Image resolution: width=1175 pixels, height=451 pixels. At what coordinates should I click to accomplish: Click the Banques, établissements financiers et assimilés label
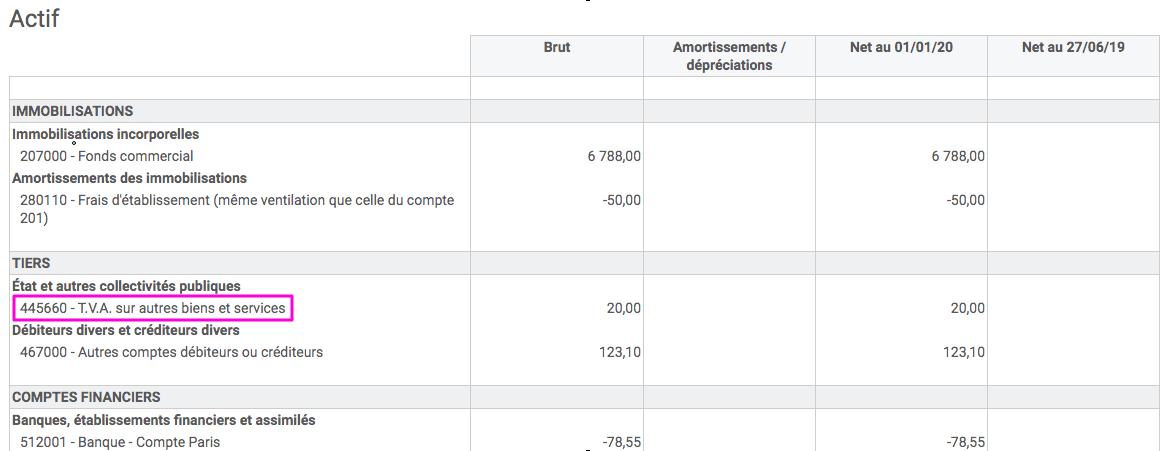(x=164, y=420)
